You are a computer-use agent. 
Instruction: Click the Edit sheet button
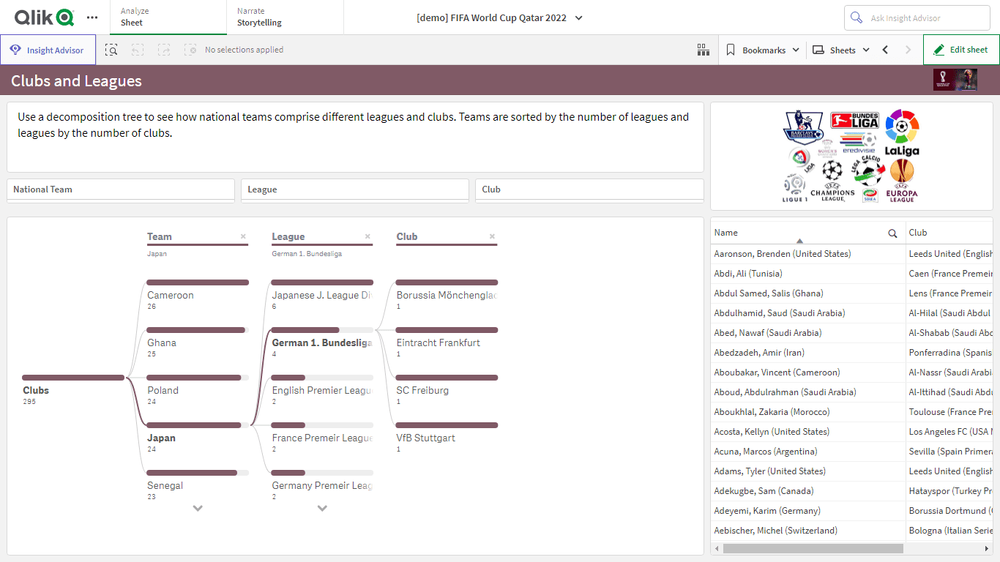[960, 50]
